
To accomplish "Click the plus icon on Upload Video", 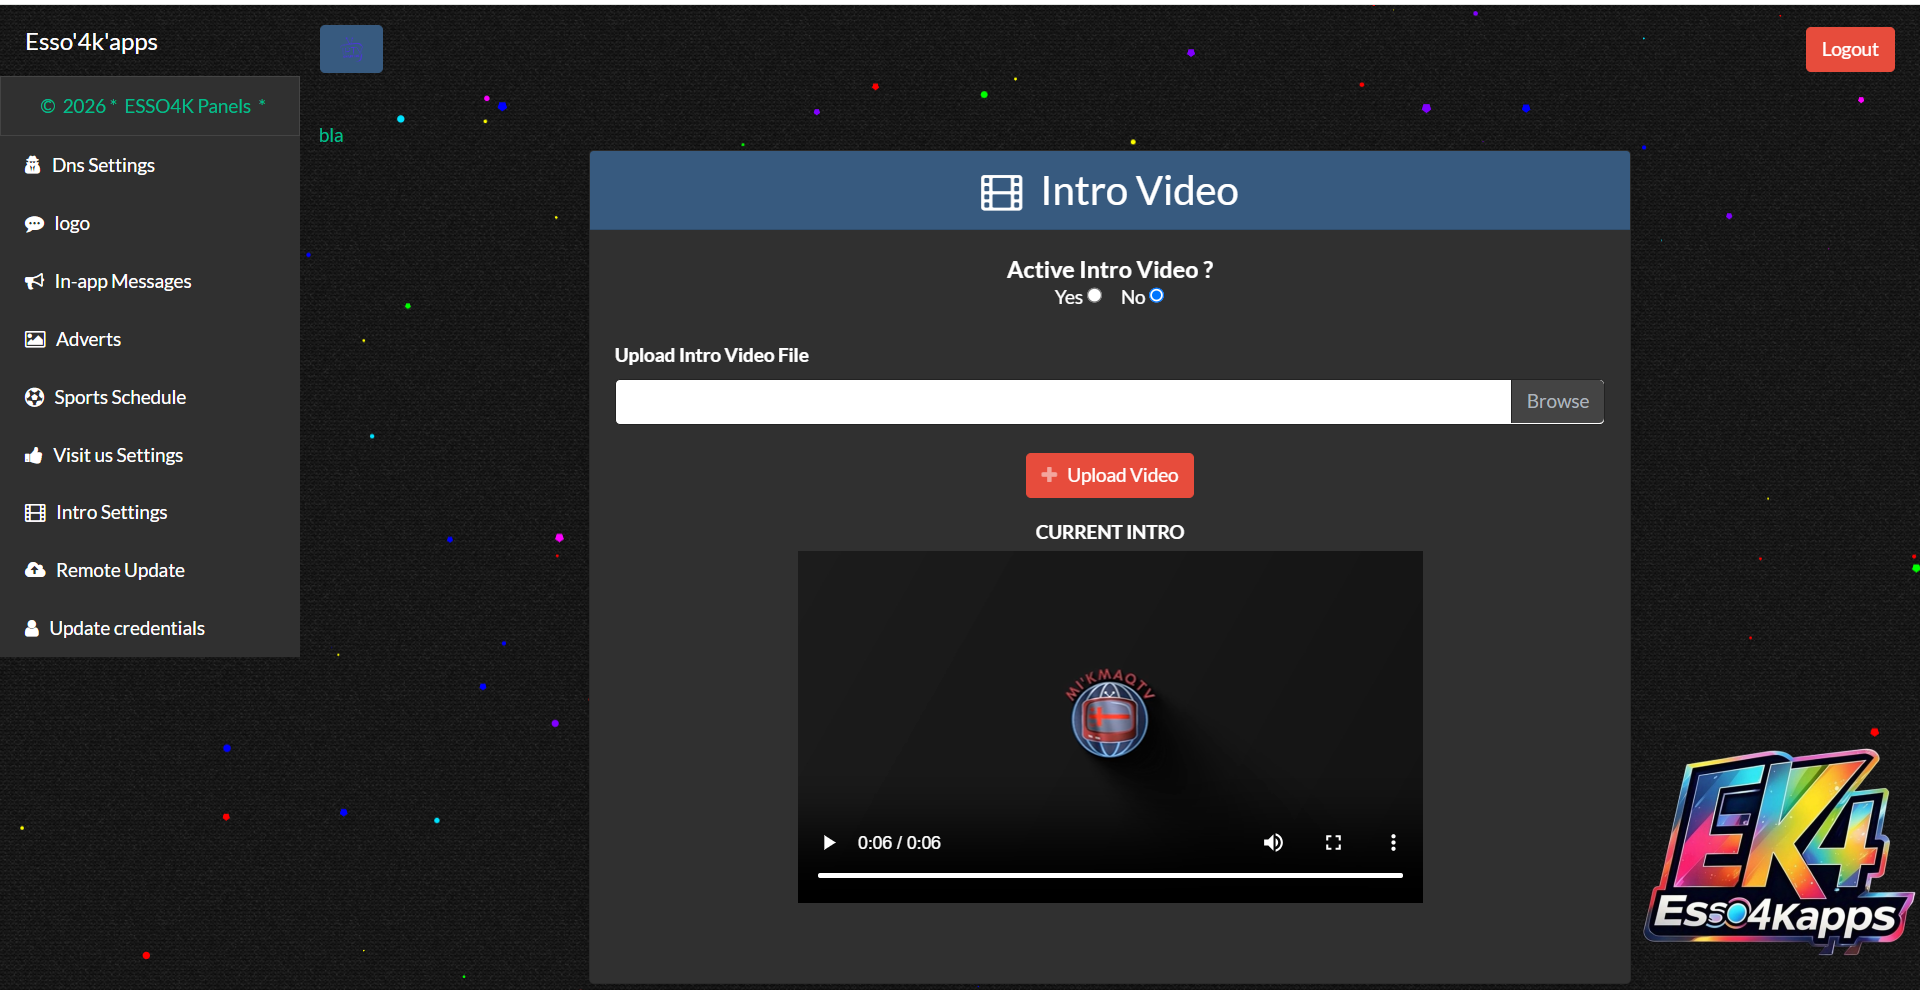I will tap(1049, 475).
